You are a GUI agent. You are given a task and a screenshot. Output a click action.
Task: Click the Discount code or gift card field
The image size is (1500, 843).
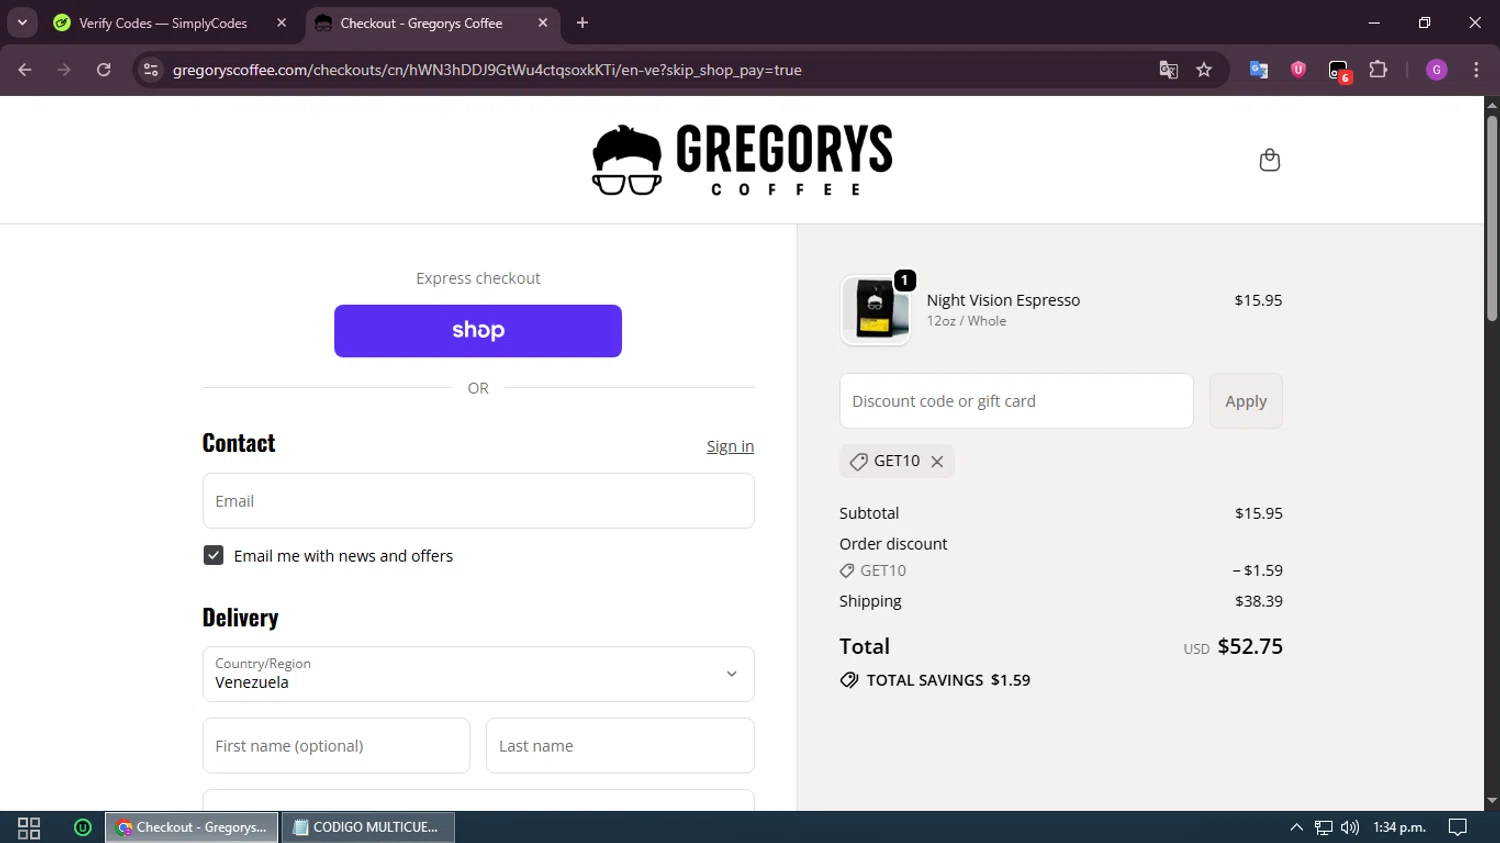click(1016, 401)
